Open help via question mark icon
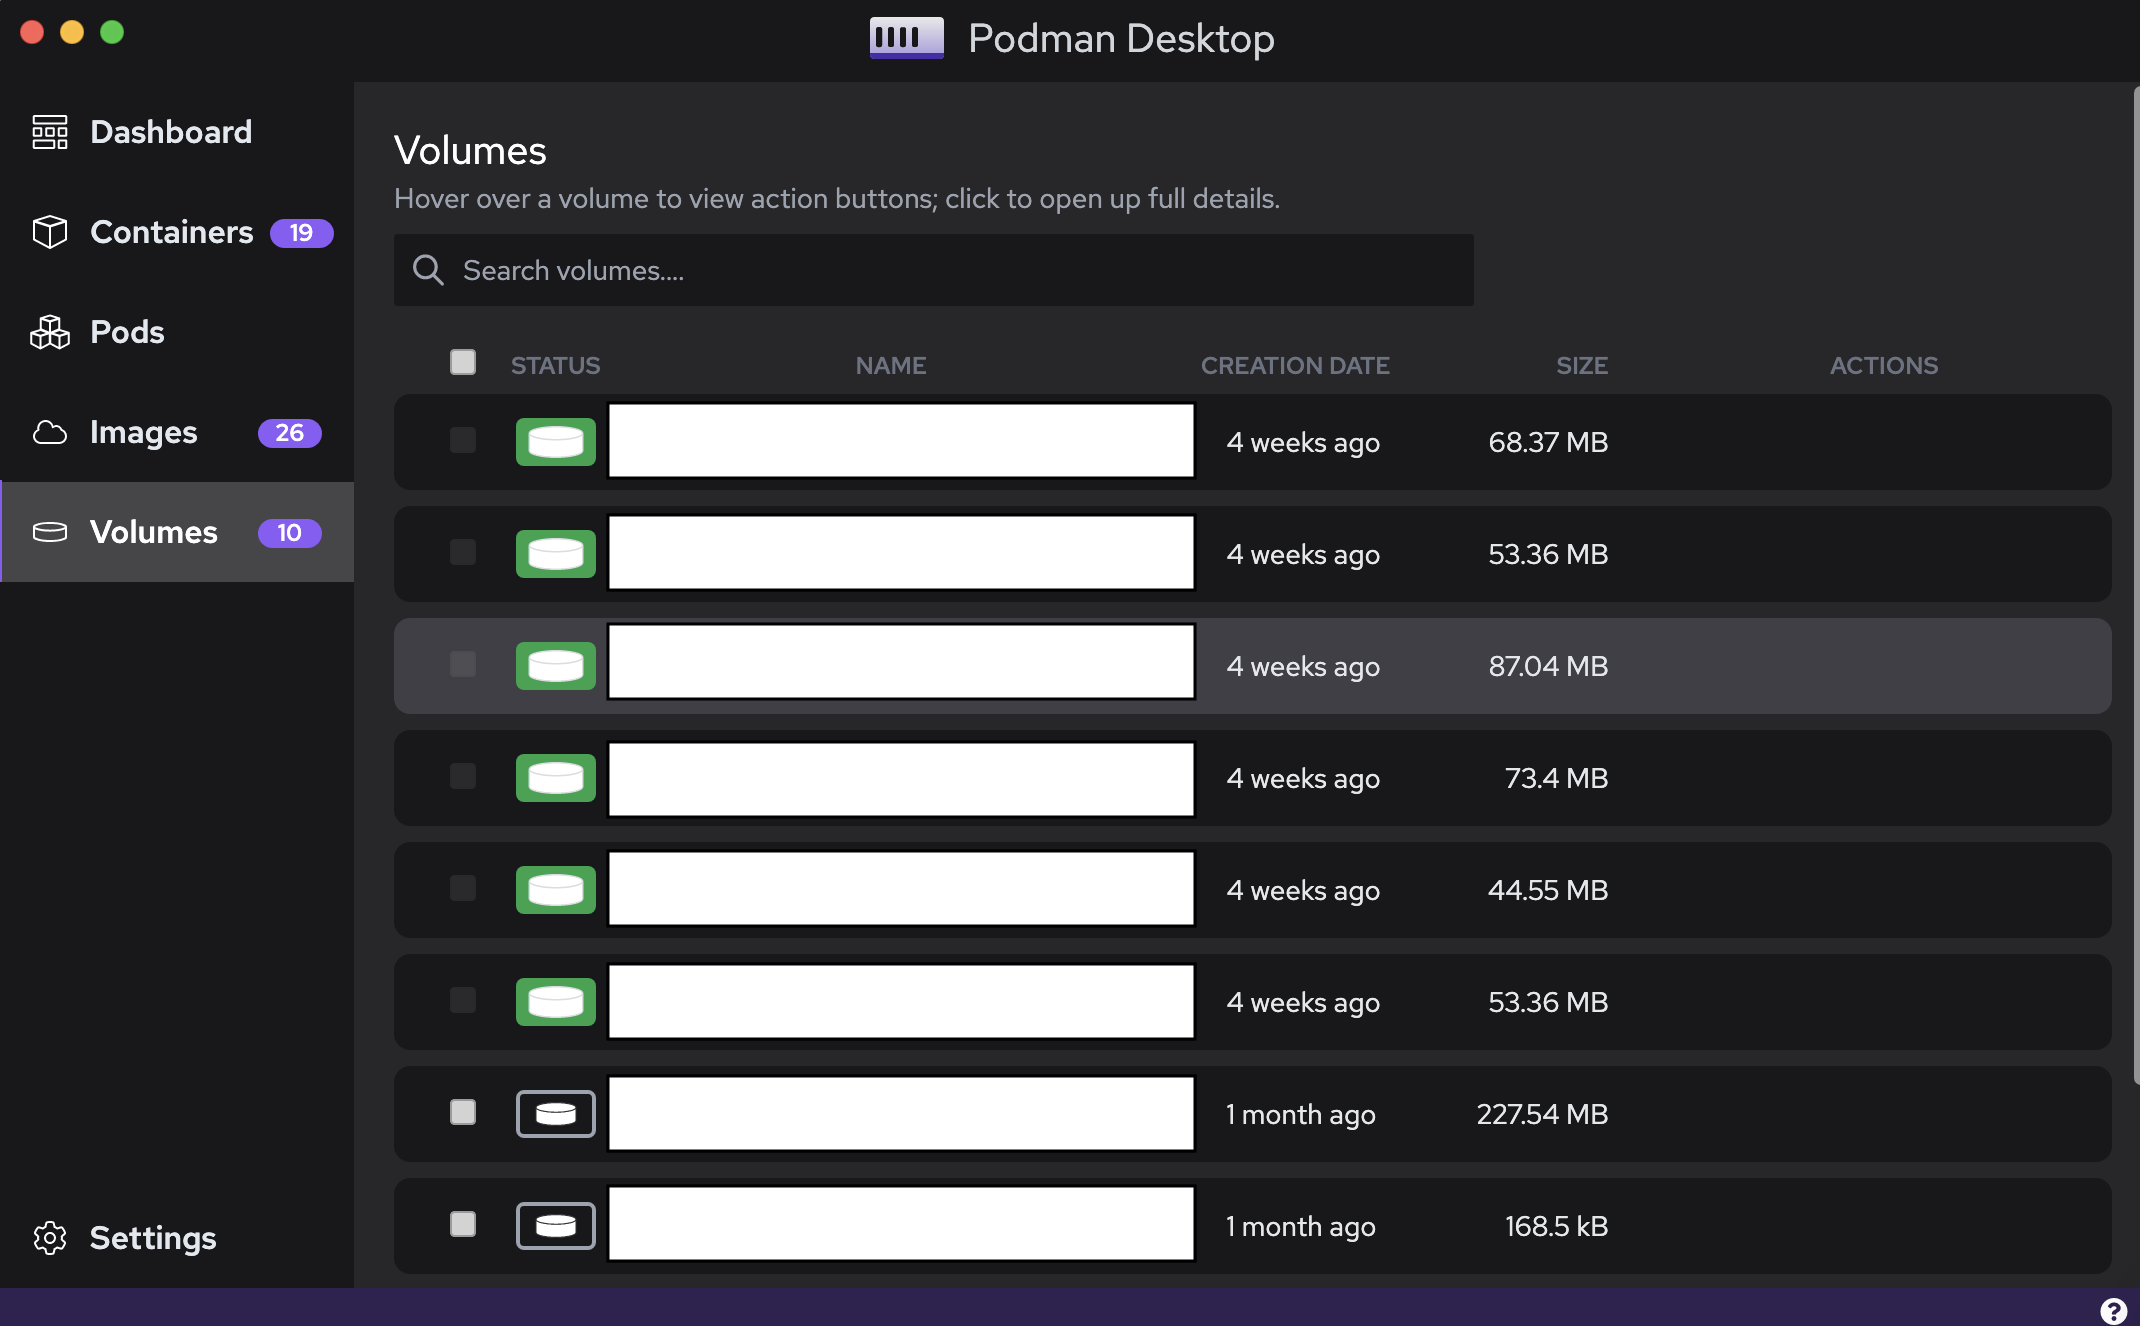 pos(2113,1310)
